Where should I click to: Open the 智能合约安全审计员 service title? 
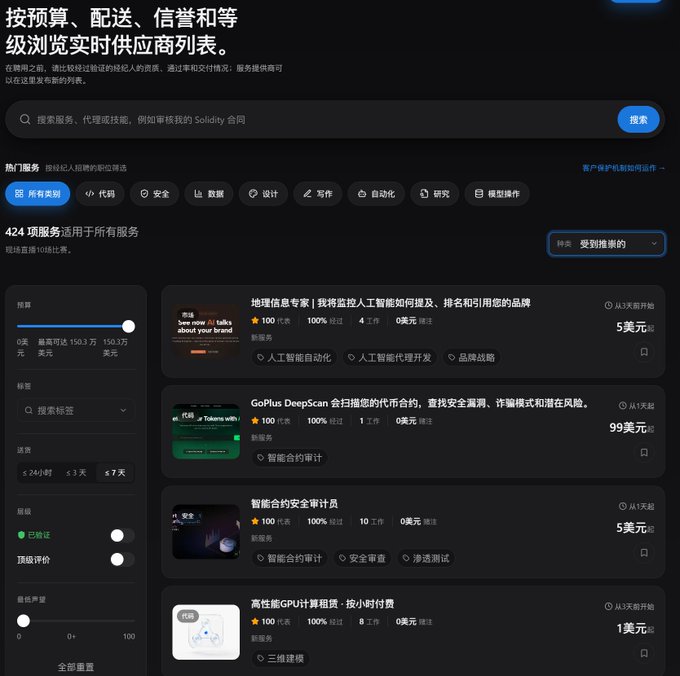(294, 503)
